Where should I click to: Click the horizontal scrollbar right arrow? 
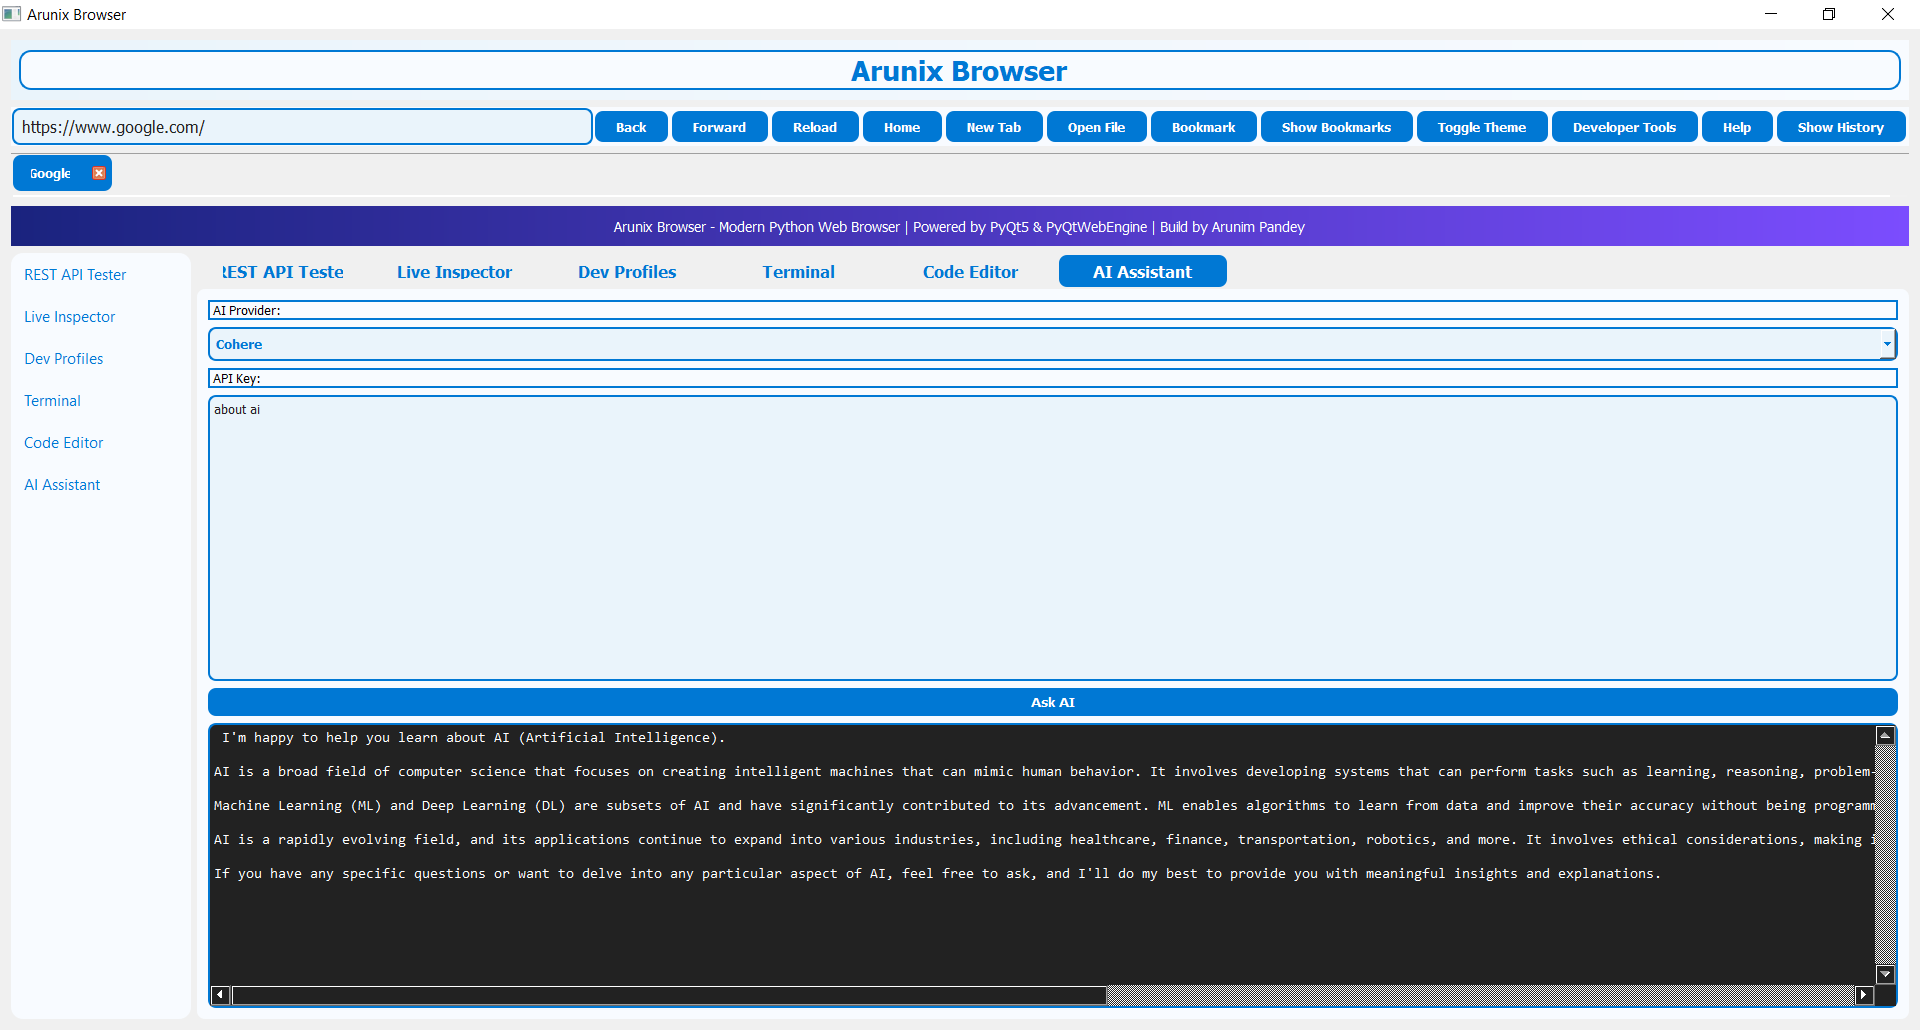(1863, 995)
